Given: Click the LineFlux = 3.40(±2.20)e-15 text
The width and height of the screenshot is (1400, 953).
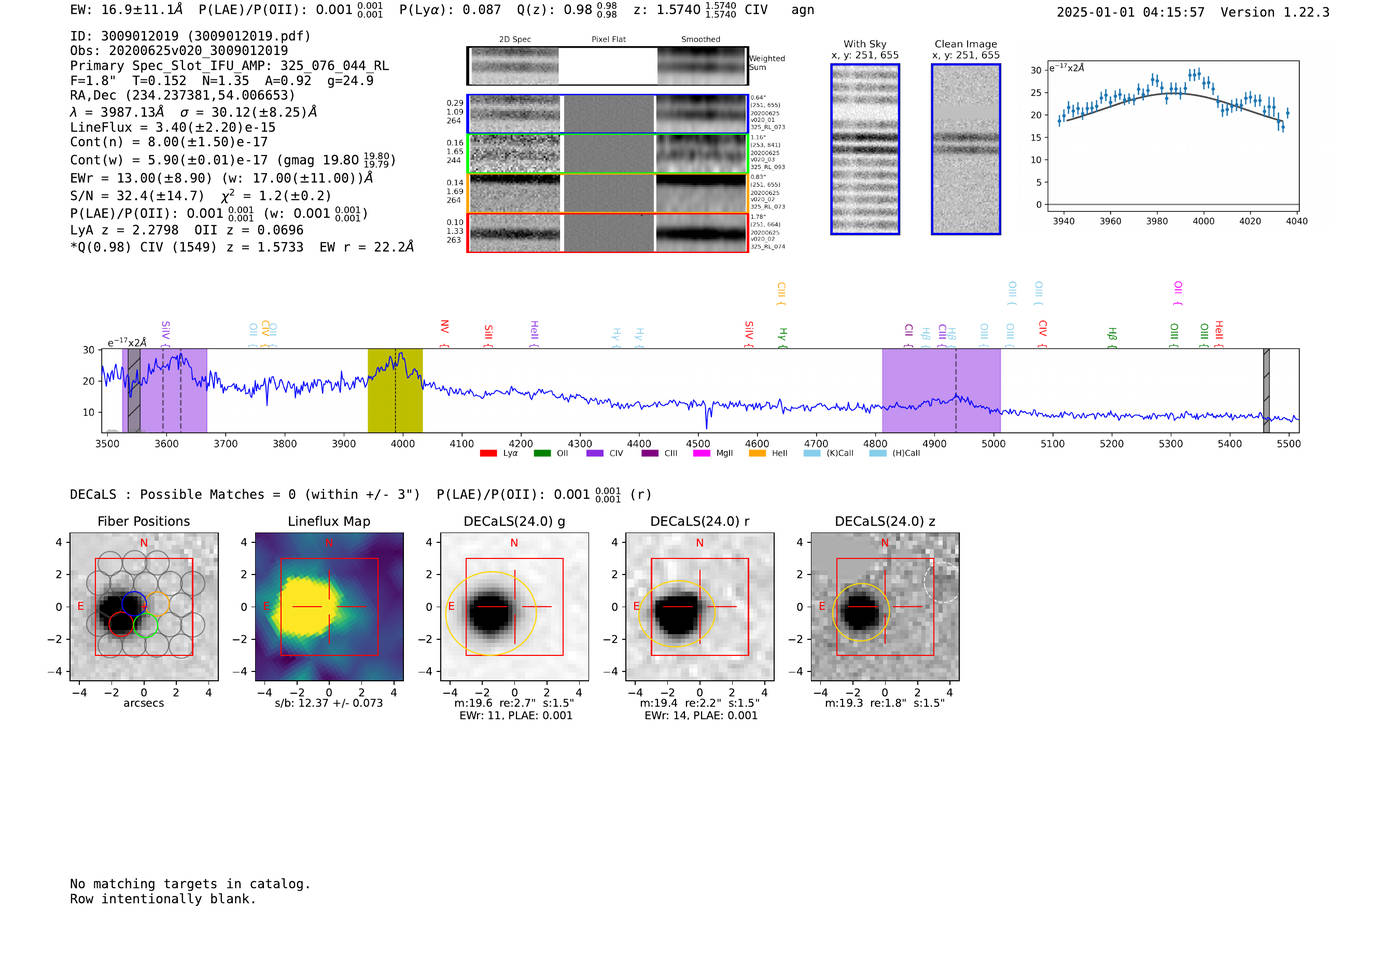Looking at the screenshot, I should [173, 128].
